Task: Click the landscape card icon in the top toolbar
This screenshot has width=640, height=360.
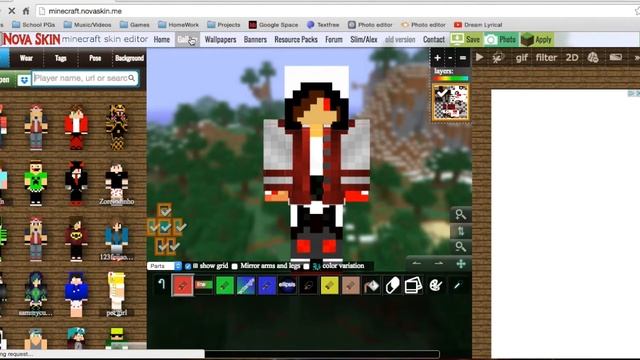Action: (x=616, y=58)
